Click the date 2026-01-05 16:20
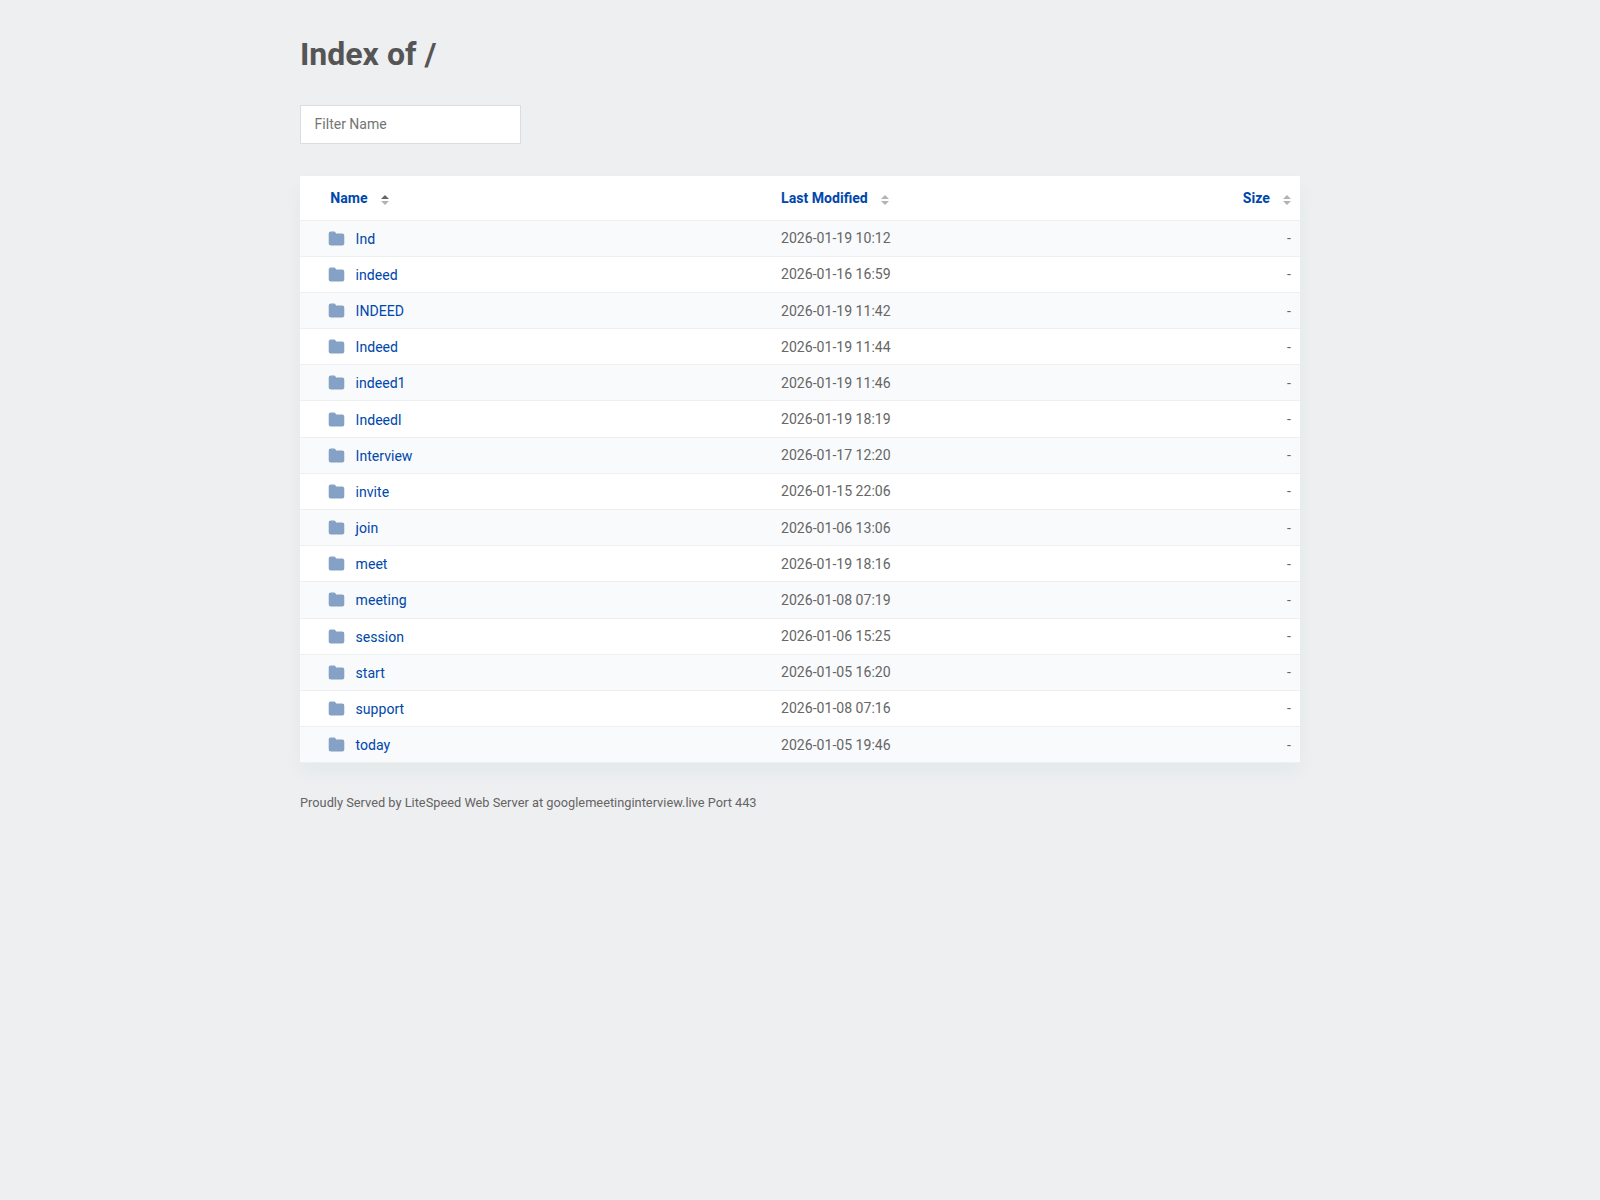This screenshot has width=1600, height=1200. click(836, 672)
